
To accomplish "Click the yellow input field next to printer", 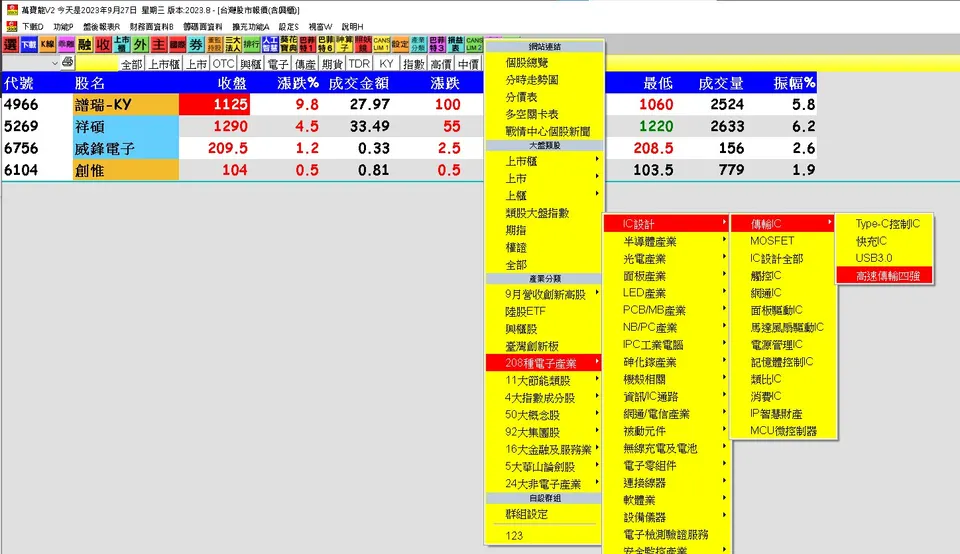I will pyautogui.click(x=97, y=64).
